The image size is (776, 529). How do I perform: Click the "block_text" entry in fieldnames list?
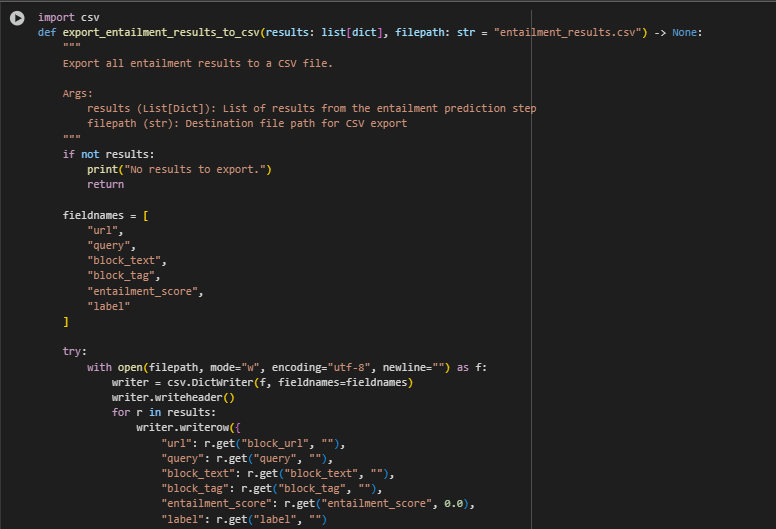127,260
